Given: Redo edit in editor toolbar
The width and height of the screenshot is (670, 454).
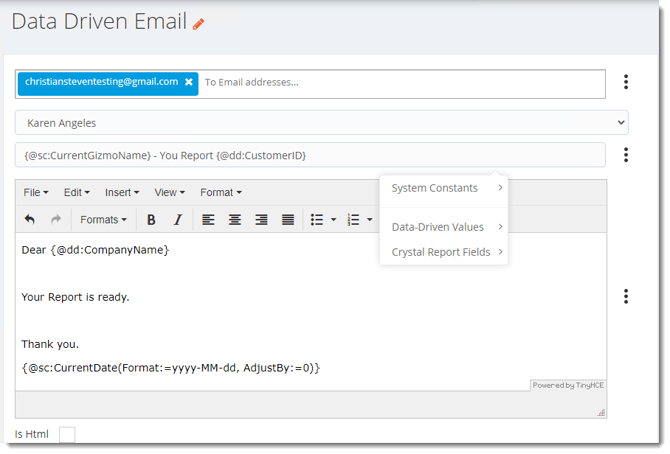Looking at the screenshot, I should [x=56, y=220].
